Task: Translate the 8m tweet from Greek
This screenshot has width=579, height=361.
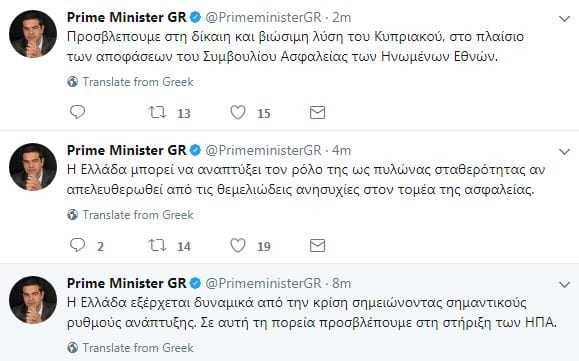Action: 130,347
